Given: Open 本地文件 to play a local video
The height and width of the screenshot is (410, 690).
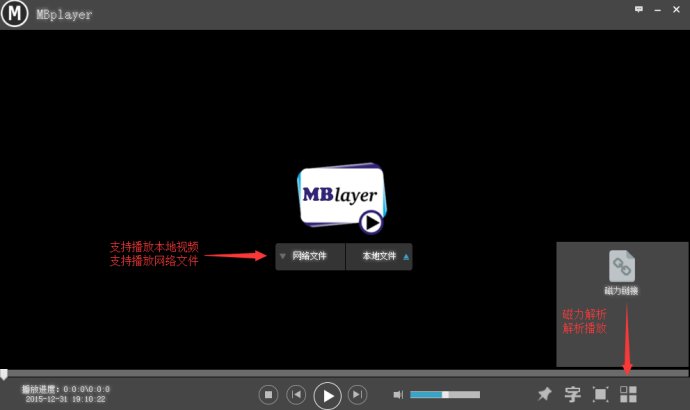Looking at the screenshot, I should pos(379,257).
